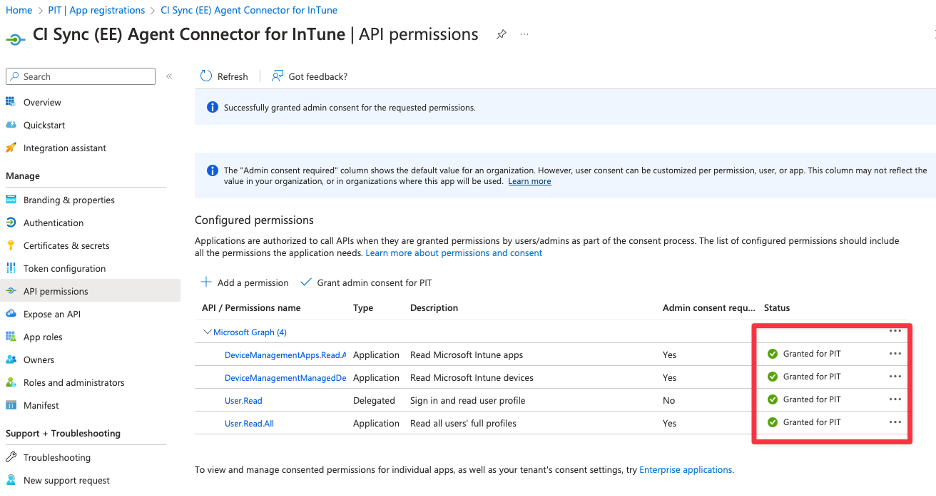Viewport: 936px width, 496px height.
Task: Open the User.Read permission link
Action: 243,401
